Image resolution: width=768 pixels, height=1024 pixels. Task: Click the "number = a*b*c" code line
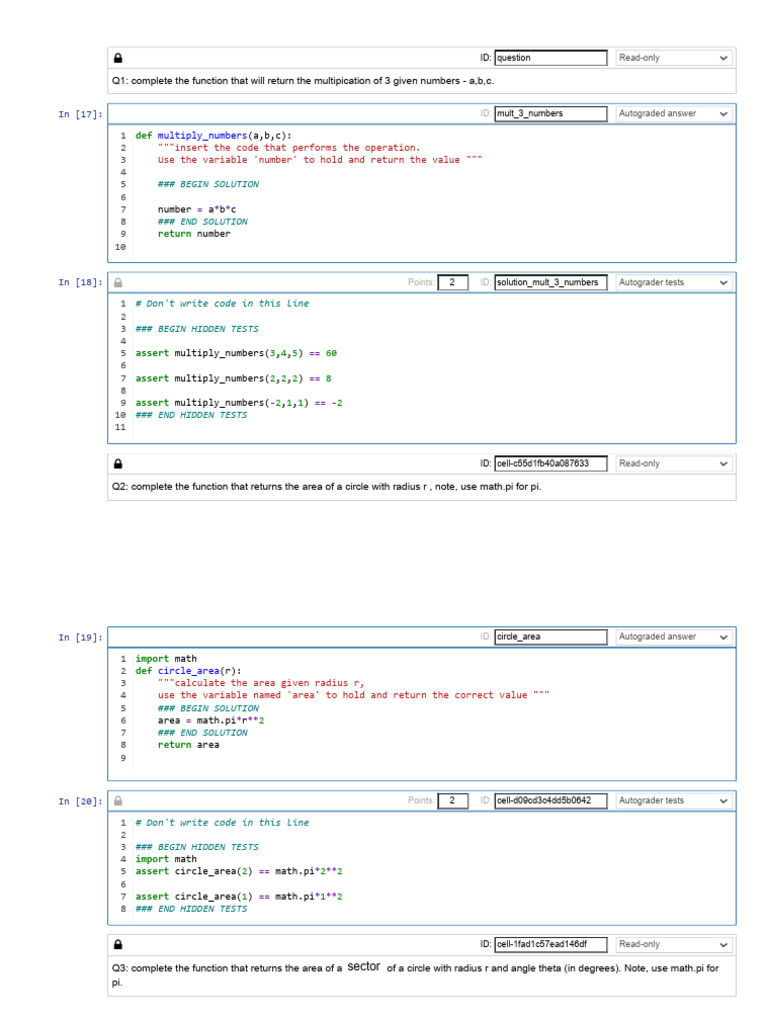(197, 209)
